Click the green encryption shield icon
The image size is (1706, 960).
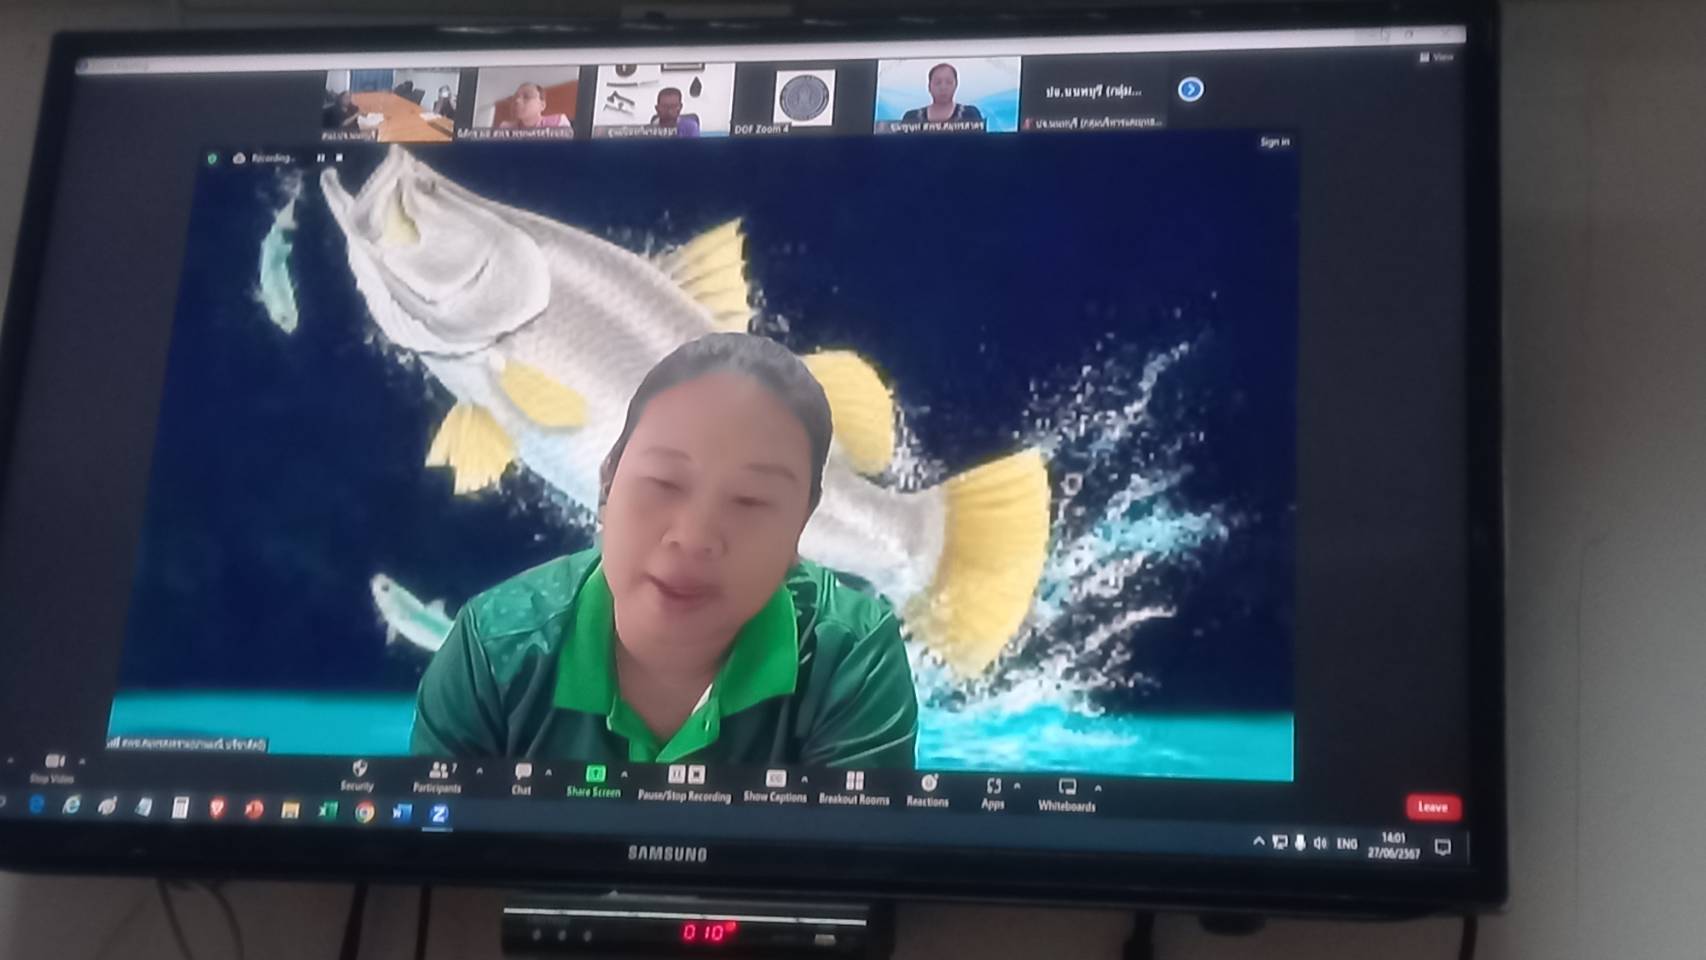[x=212, y=158]
